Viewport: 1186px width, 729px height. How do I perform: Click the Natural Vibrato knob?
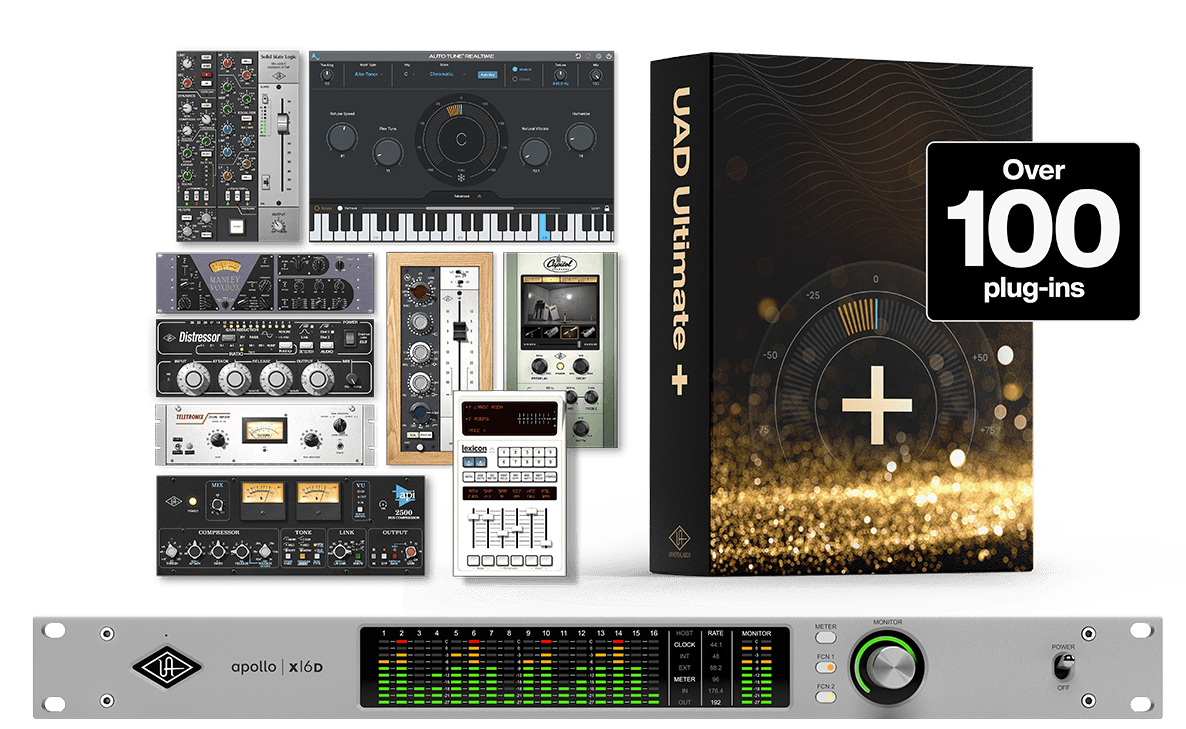pos(535,152)
